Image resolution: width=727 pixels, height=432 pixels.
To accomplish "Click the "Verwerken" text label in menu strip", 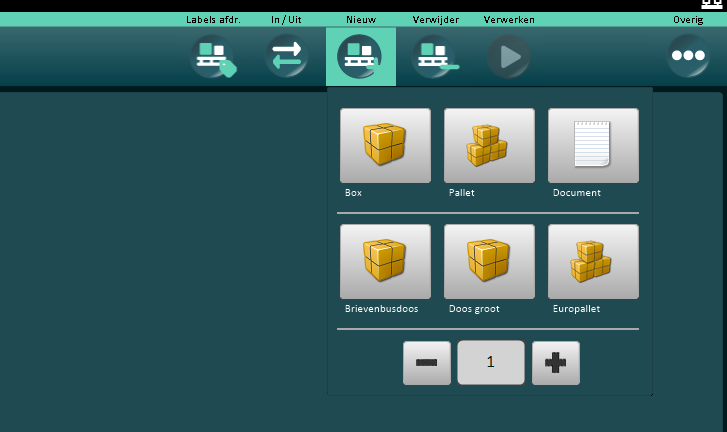I will click(509, 19).
